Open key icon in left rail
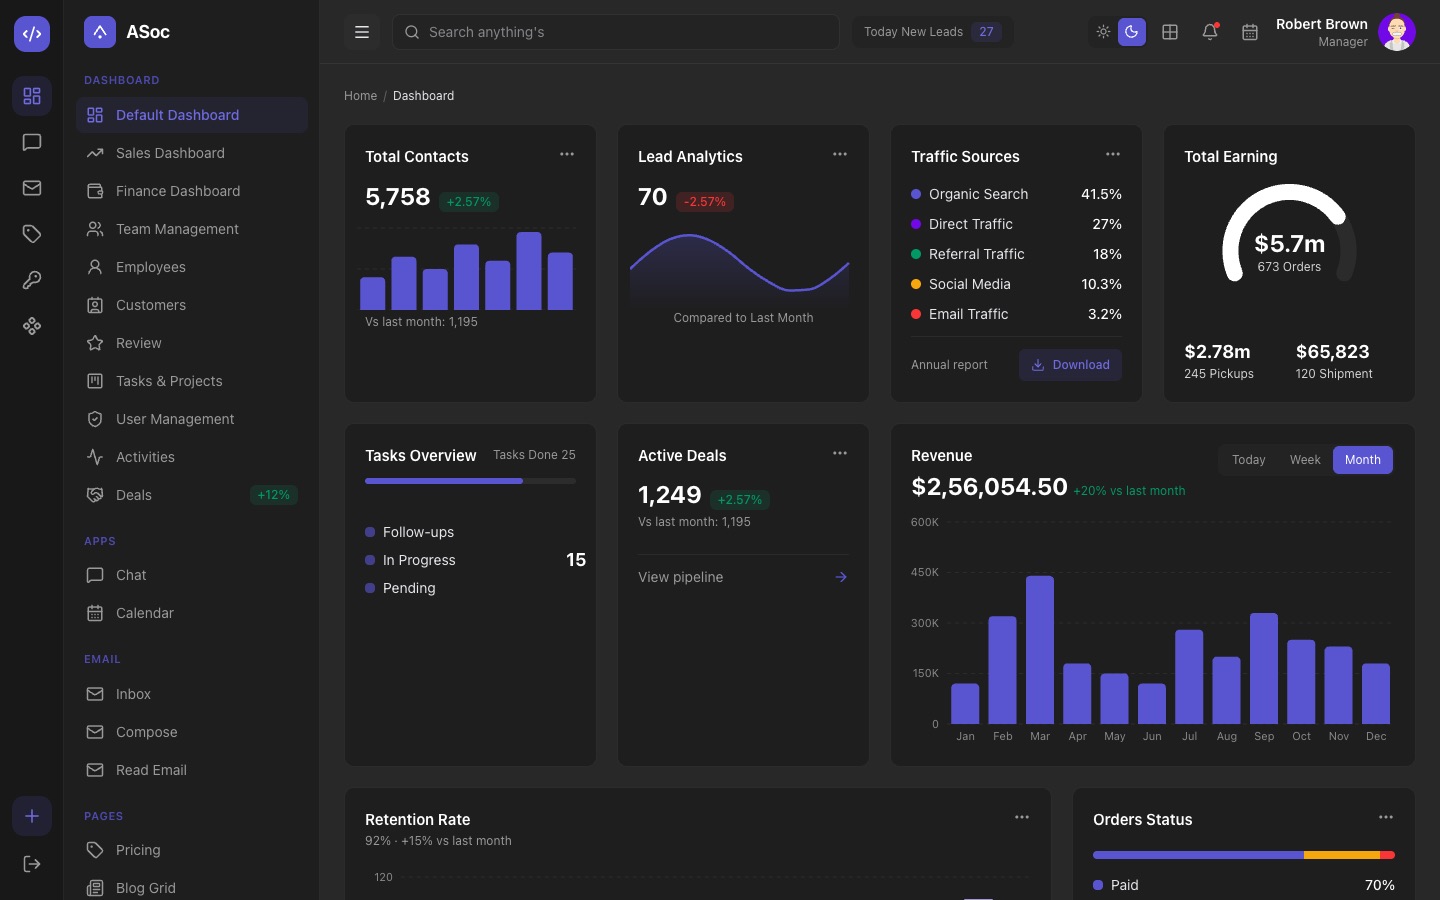This screenshot has height=900, width=1440. (x=32, y=280)
